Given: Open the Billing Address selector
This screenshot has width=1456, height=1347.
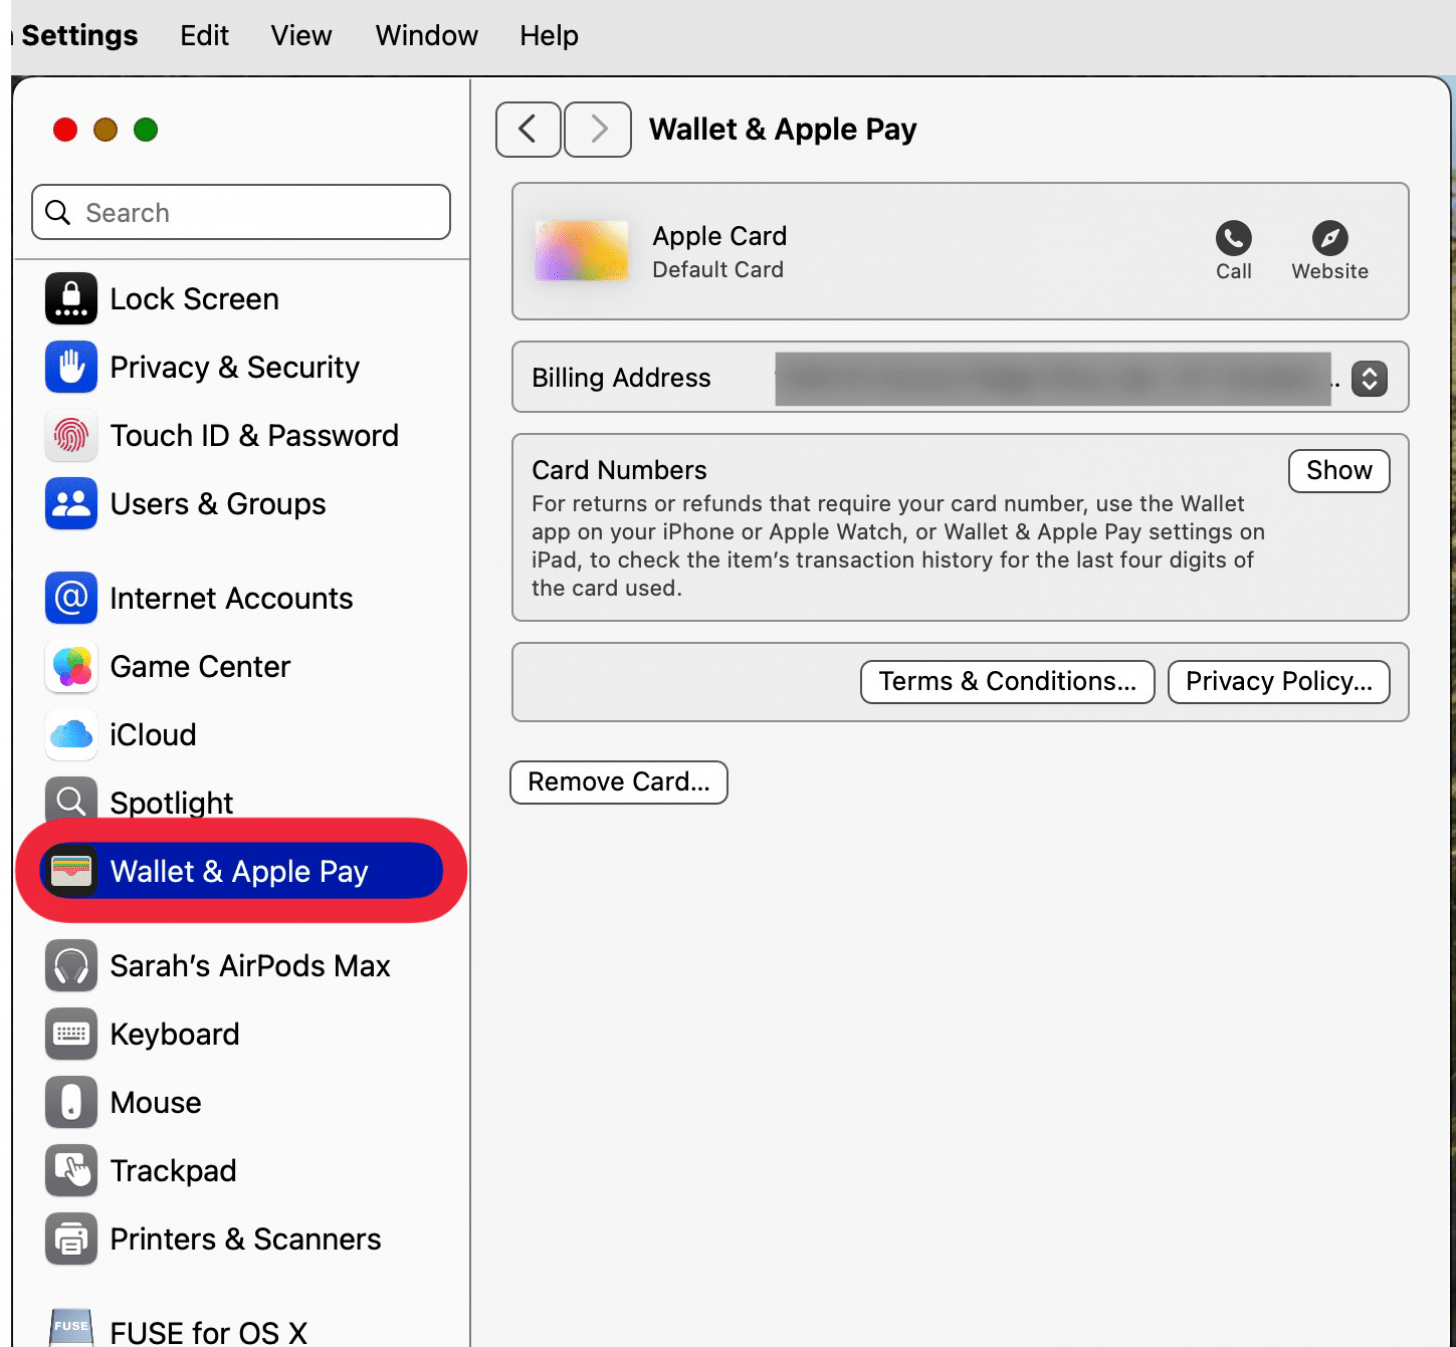Looking at the screenshot, I should click(x=1370, y=378).
